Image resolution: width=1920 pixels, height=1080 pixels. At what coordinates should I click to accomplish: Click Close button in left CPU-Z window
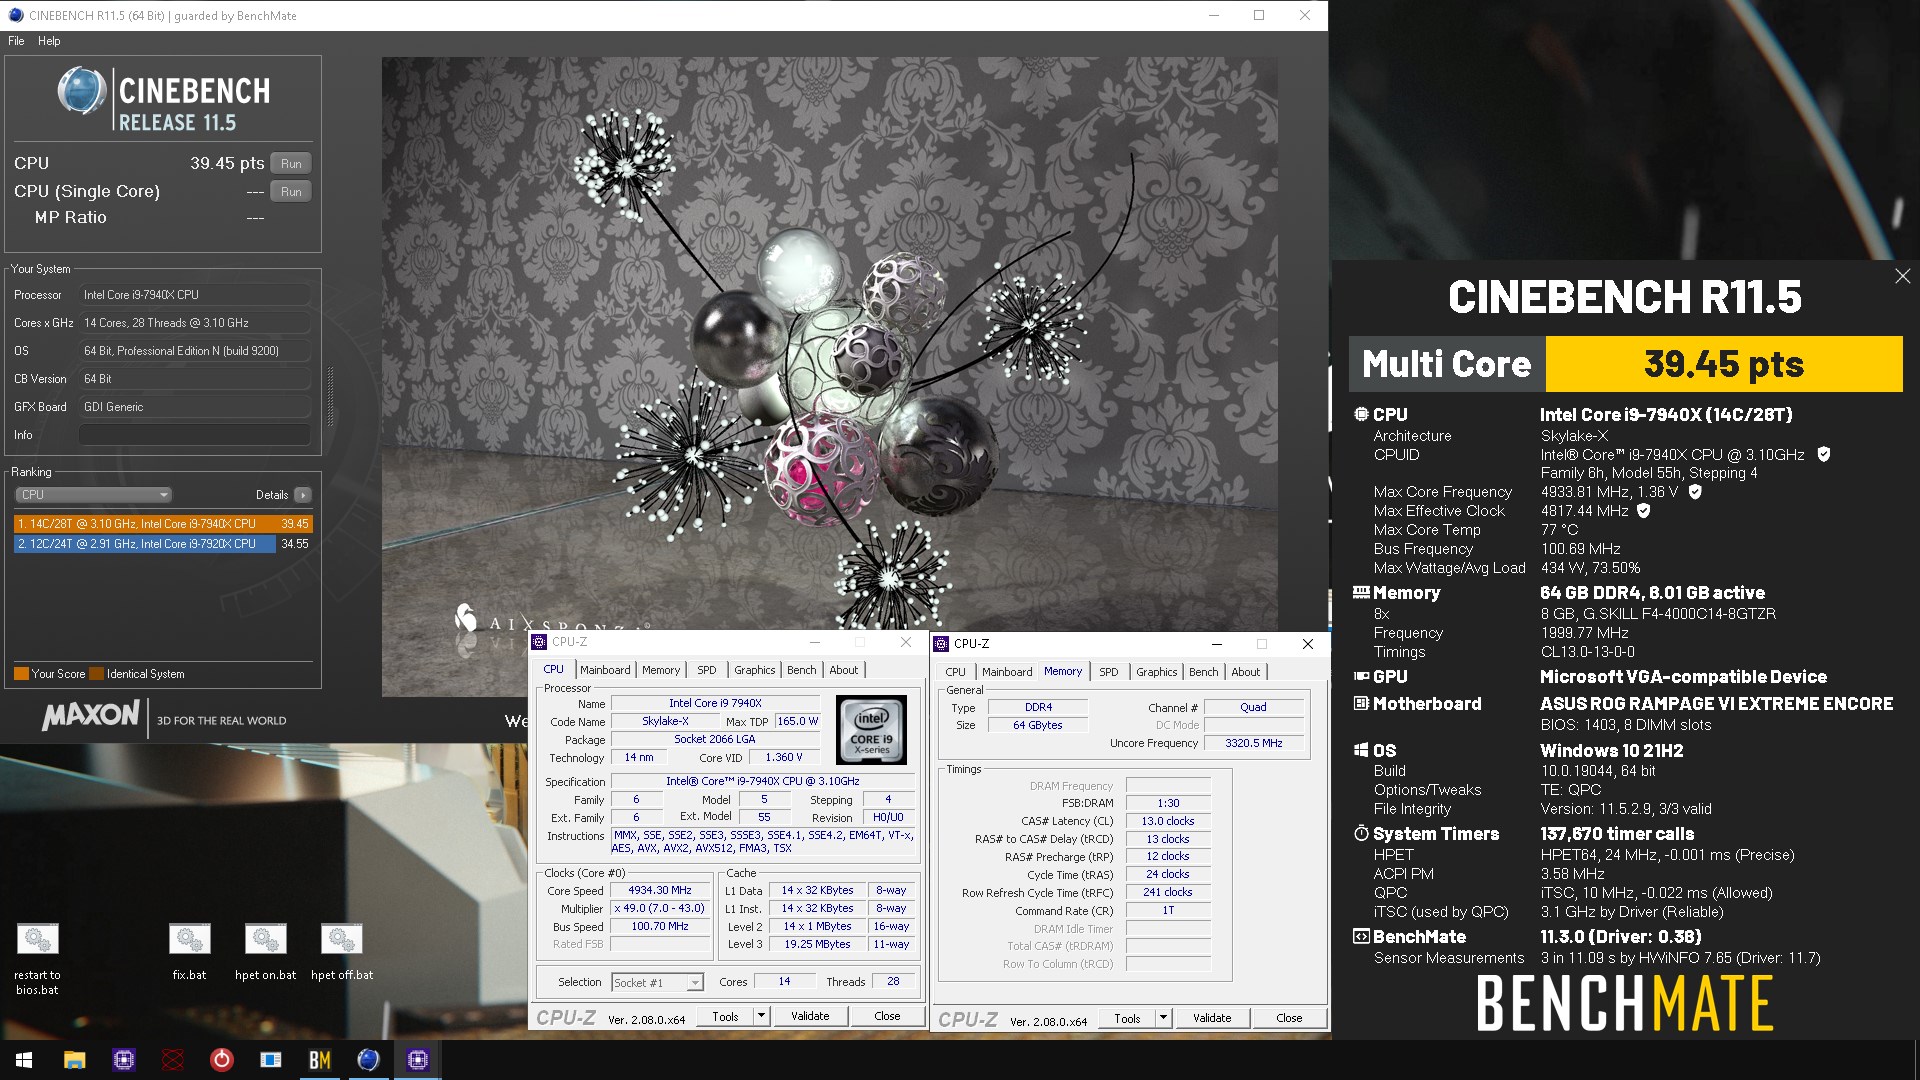[887, 1016]
